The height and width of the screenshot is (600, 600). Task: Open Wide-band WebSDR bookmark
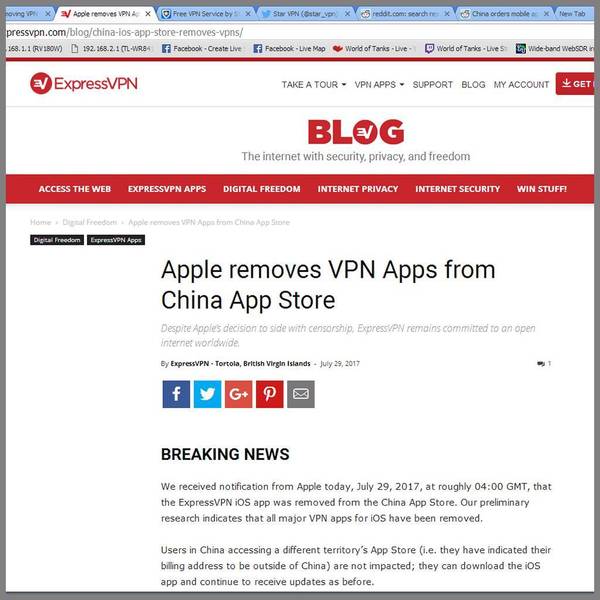click(x=555, y=49)
